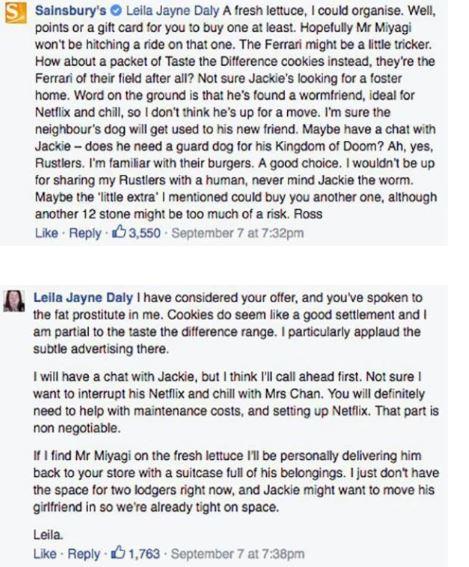Open Sainsbury's logo profile picture
The width and height of the screenshot is (469, 567).
point(16,13)
